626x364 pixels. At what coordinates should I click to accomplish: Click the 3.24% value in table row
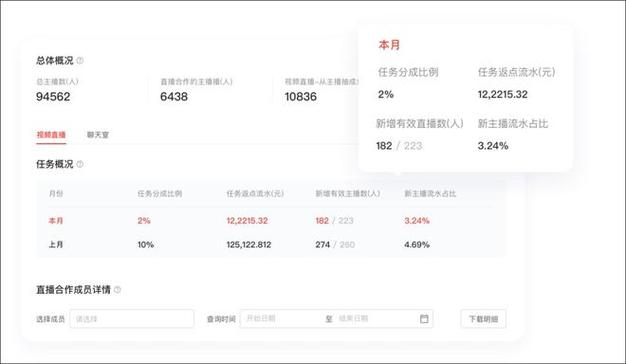417,221
